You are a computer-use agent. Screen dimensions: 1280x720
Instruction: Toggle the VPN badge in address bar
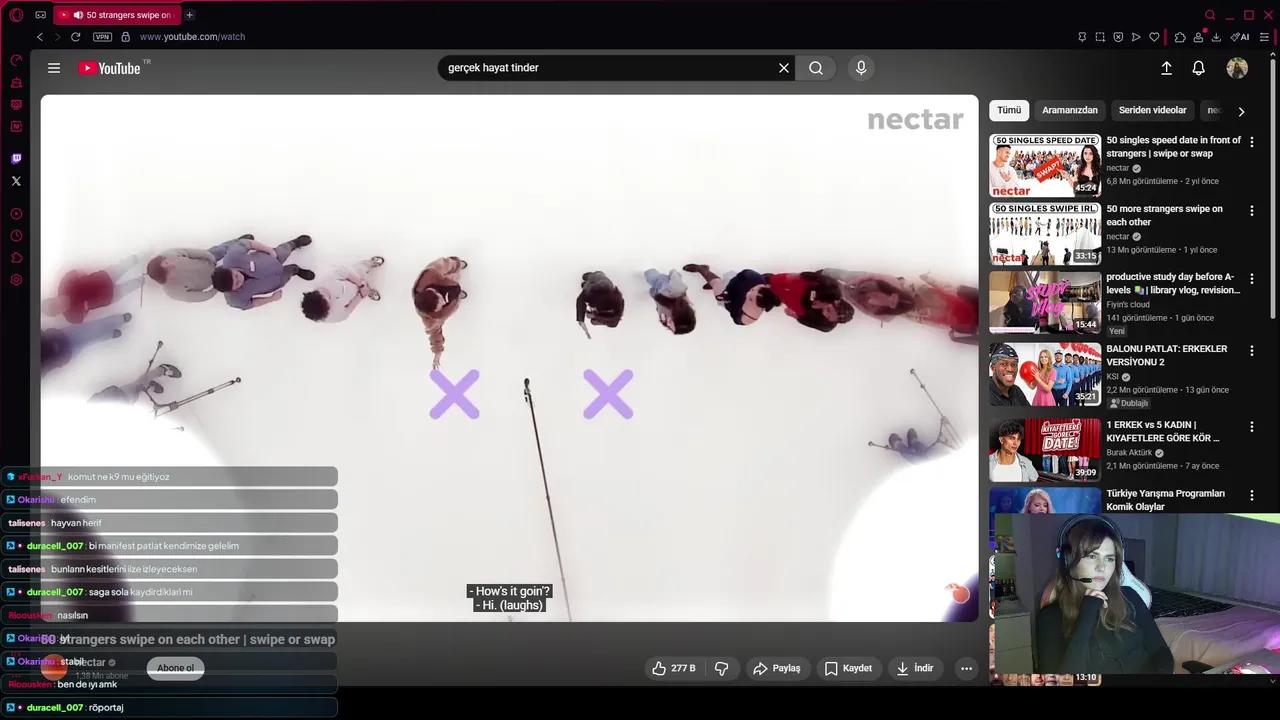[102, 37]
